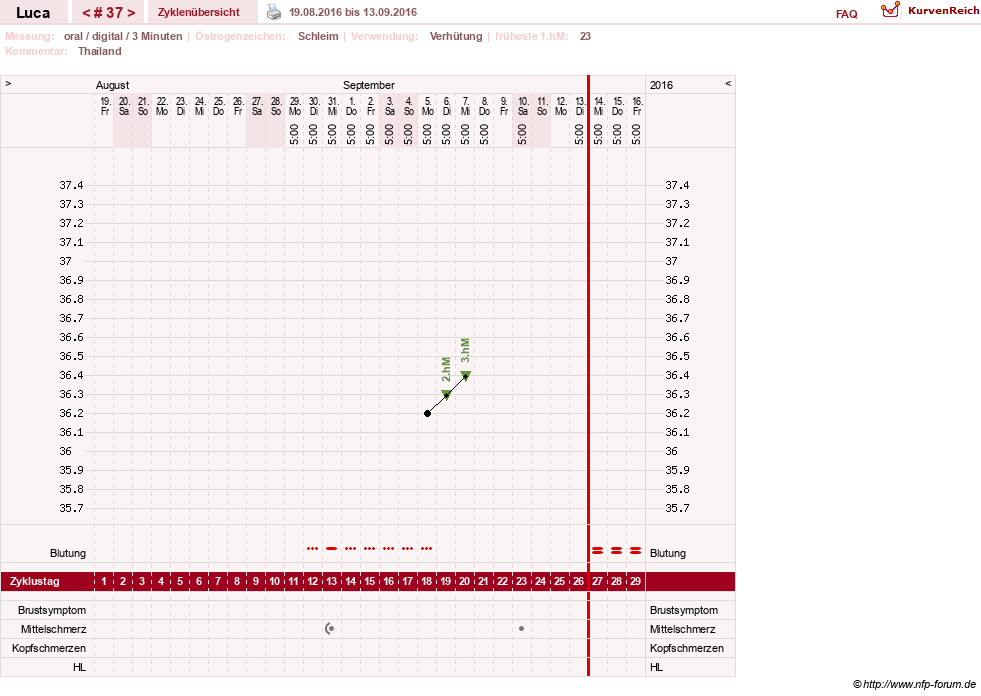
Task: Select the 2.hM green triangle marker
Action: (x=446, y=394)
